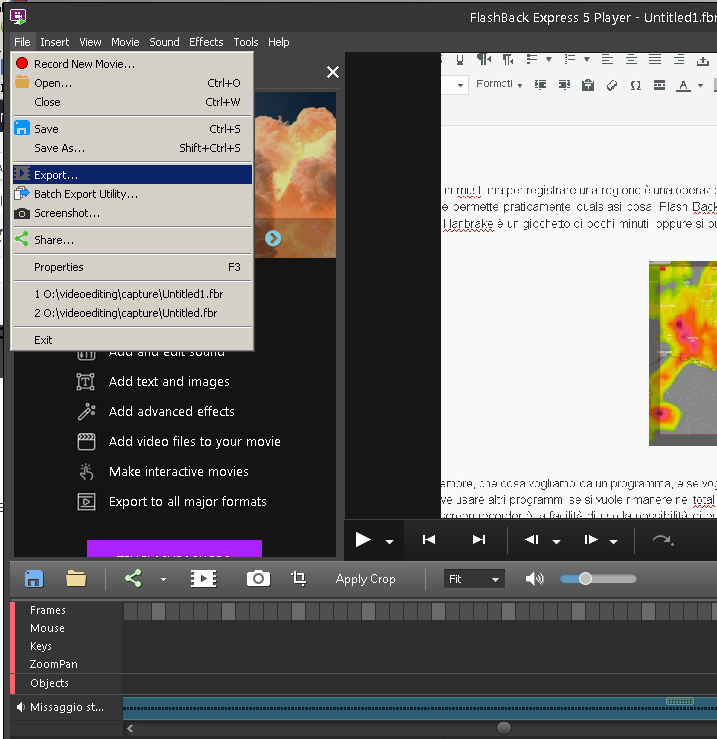This screenshot has height=739, width=717.
Task: Expand the play options dropdown arrow
Action: (389, 542)
